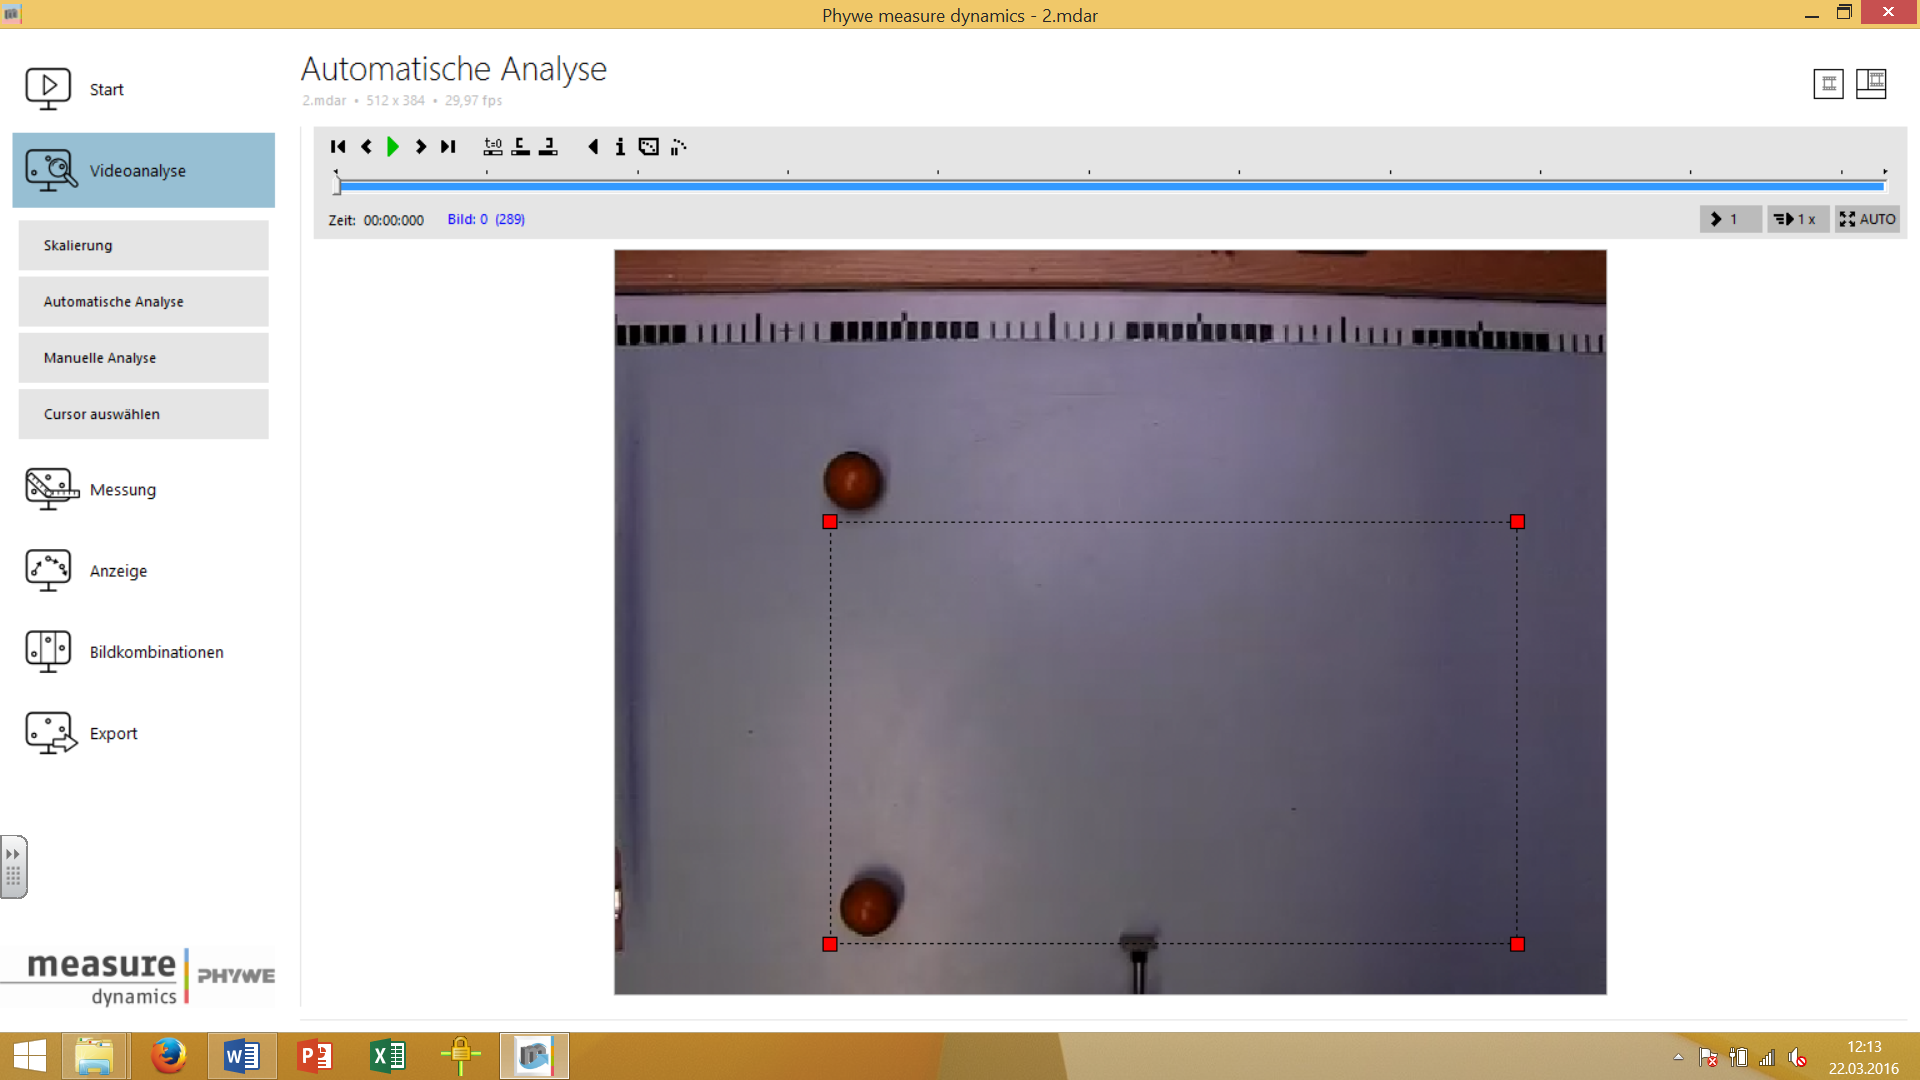This screenshot has width=1920, height=1080.
Task: Open the Messung menu section
Action: pos(122,490)
